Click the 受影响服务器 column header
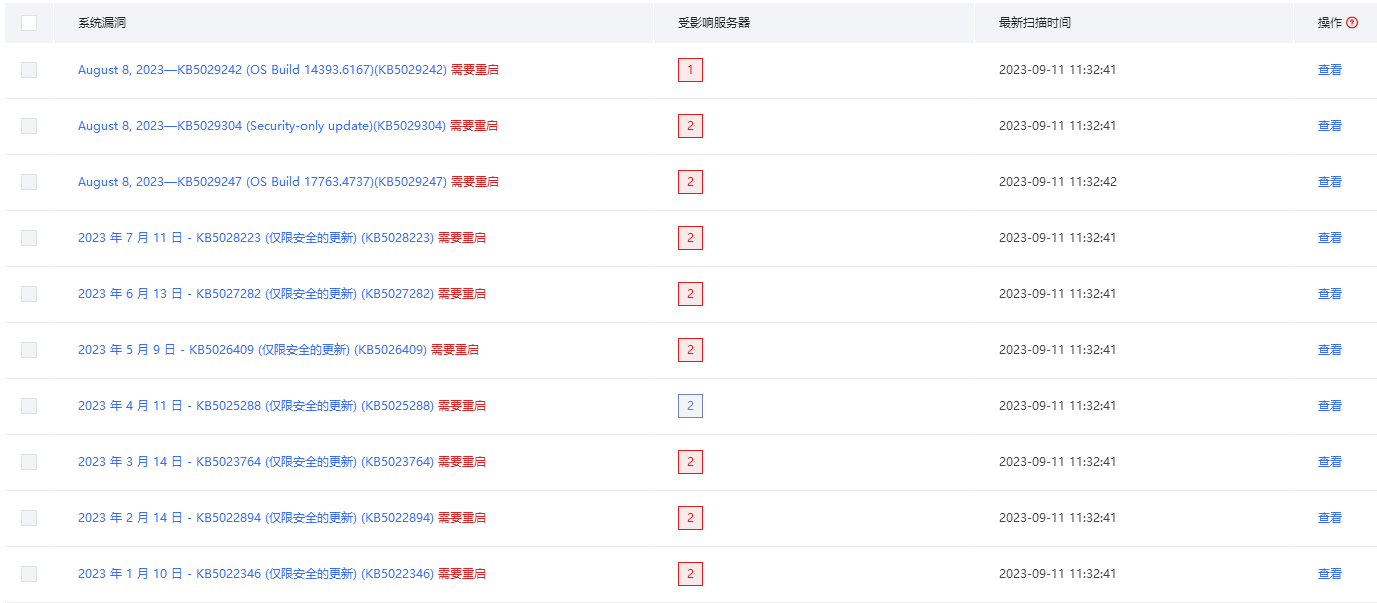The width and height of the screenshot is (1377, 603). [714, 22]
